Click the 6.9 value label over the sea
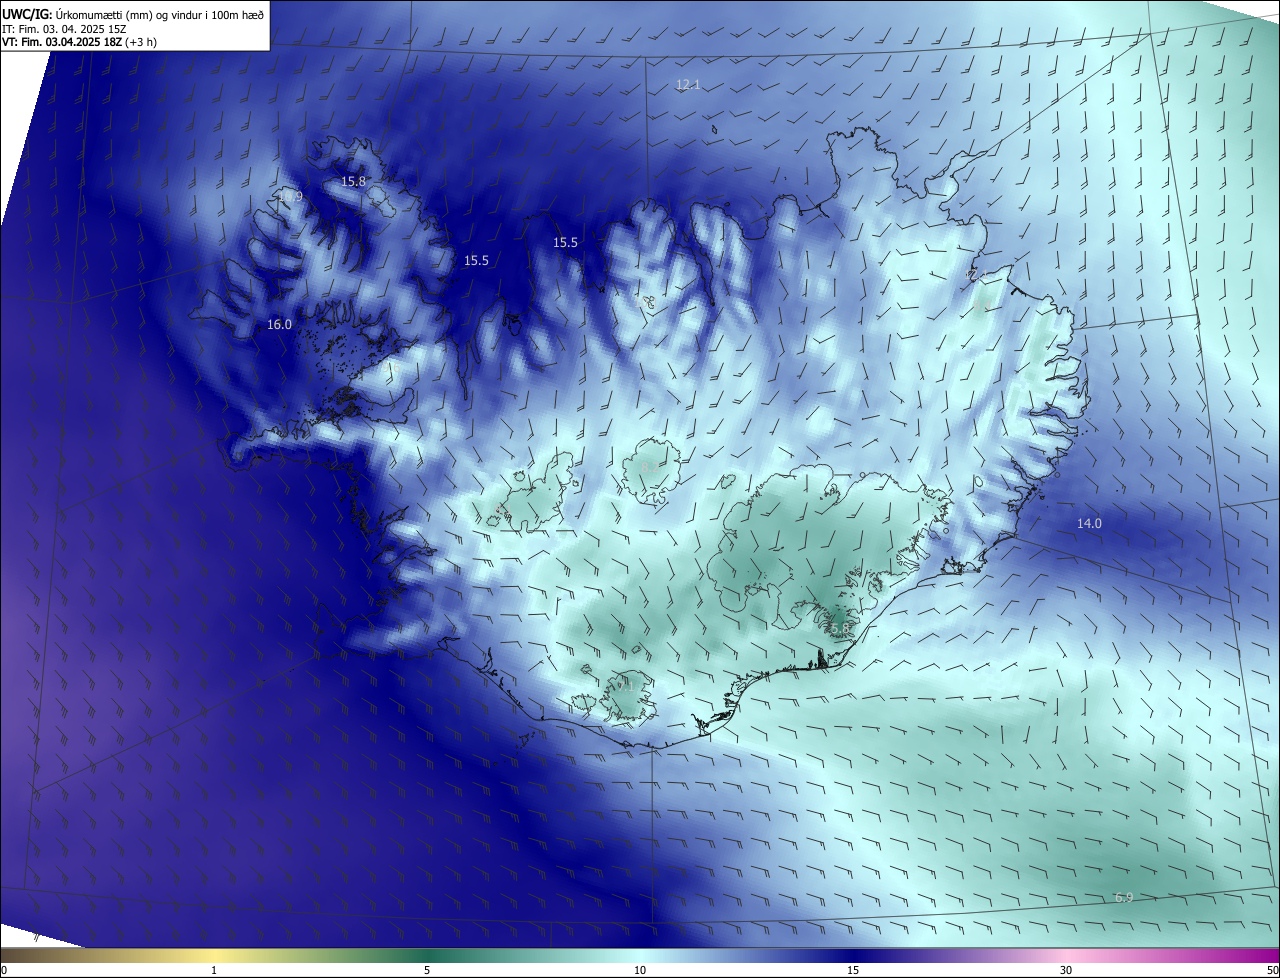Screen dimensions: 1280x978 tap(1124, 897)
